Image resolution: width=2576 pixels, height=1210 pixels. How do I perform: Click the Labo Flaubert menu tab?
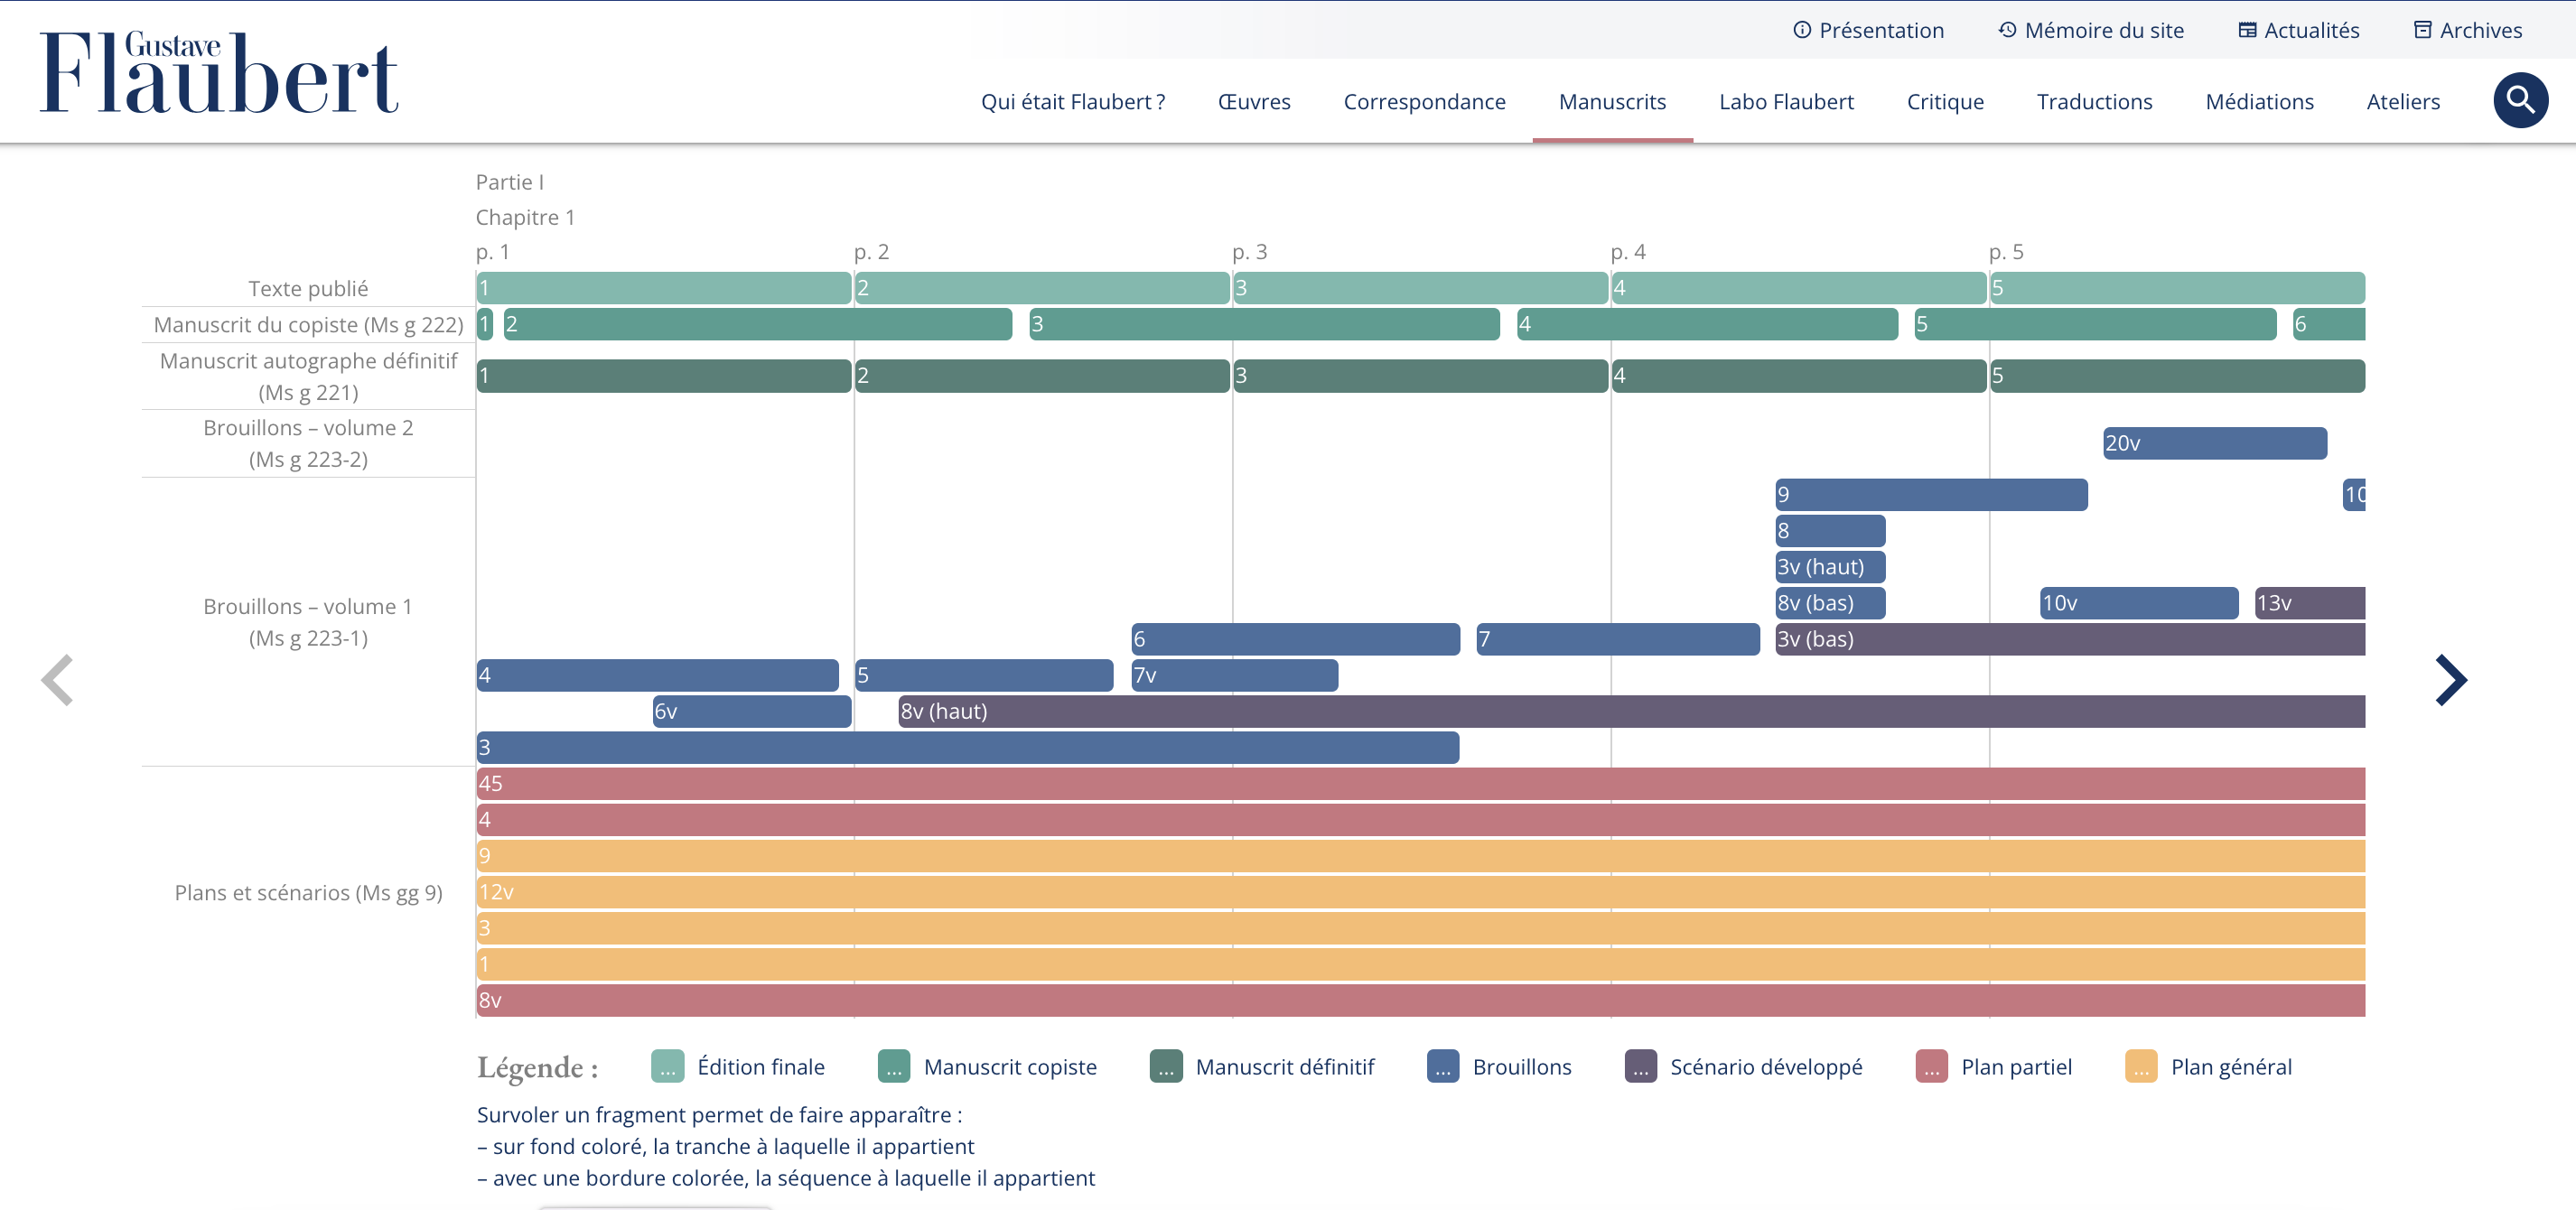pos(1787,104)
